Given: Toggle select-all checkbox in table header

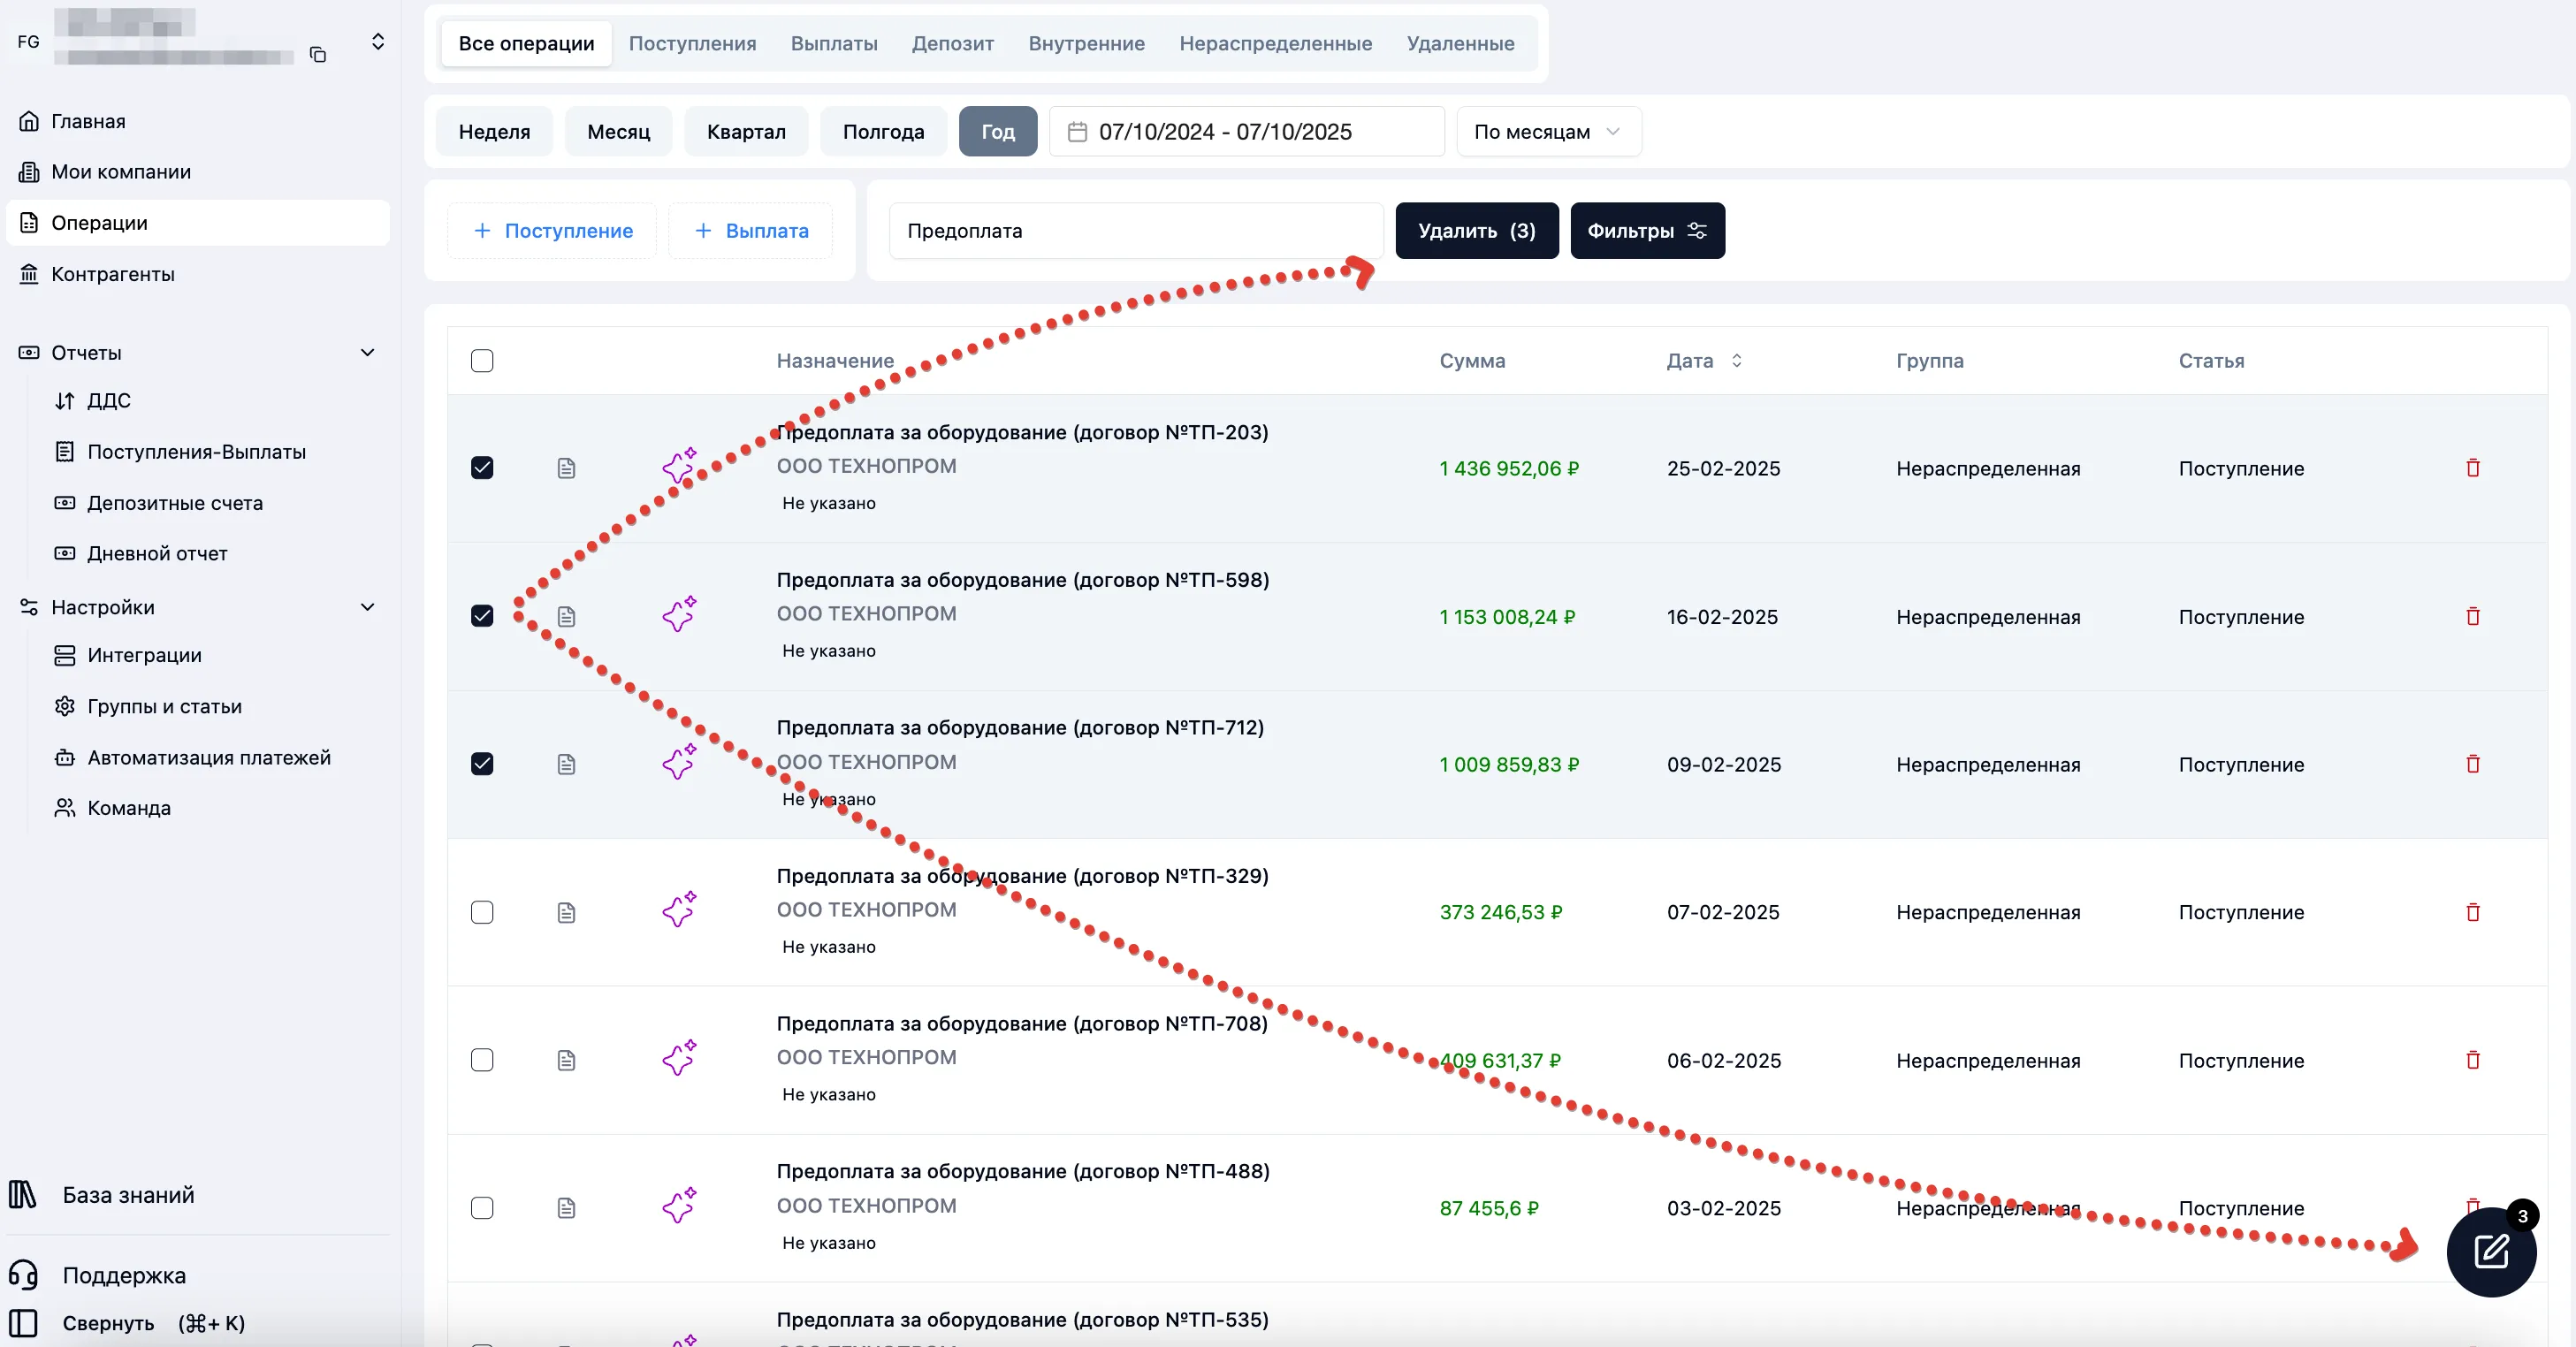Looking at the screenshot, I should click(482, 361).
